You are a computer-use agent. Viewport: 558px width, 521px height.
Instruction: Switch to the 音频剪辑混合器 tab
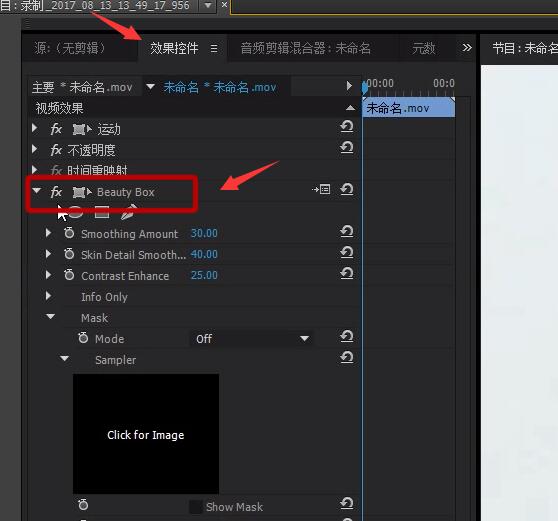point(305,48)
